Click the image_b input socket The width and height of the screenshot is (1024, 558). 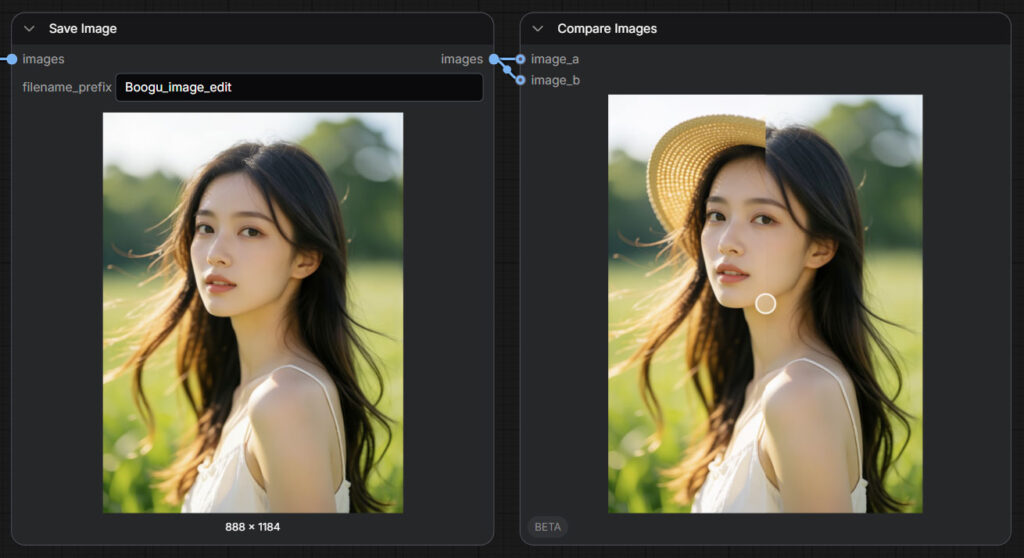[520, 80]
